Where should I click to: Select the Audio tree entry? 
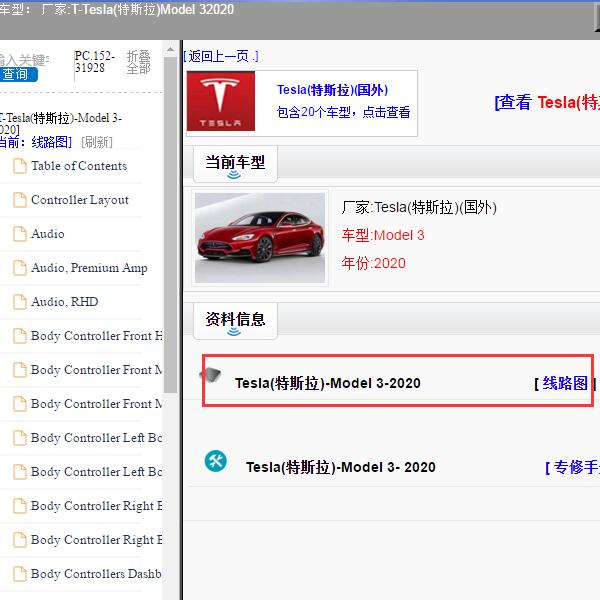(48, 234)
